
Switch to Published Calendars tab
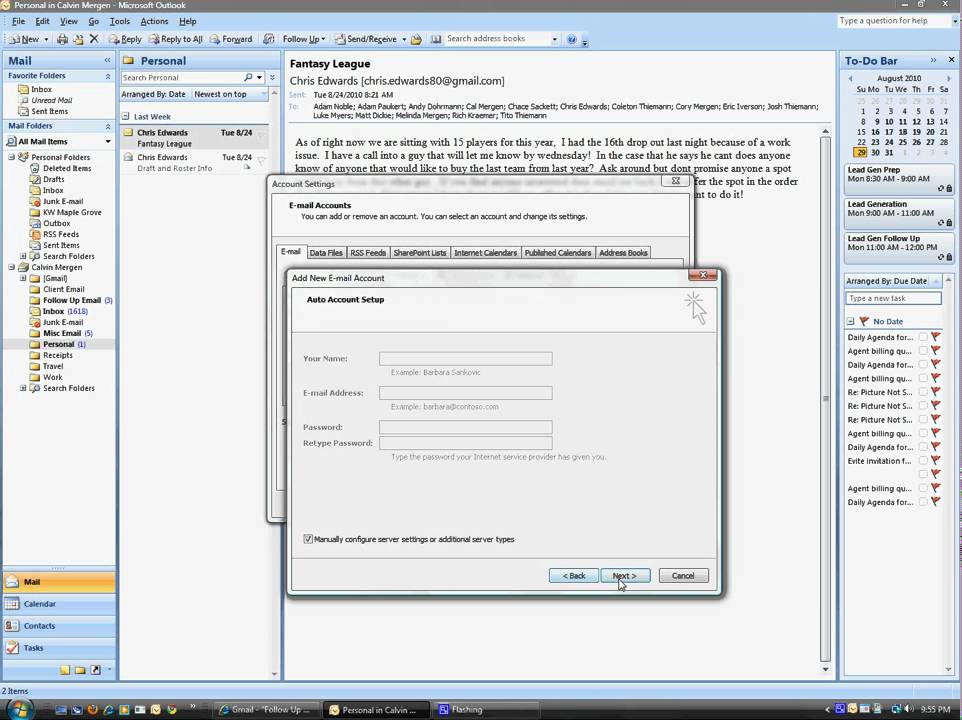pyautogui.click(x=558, y=253)
